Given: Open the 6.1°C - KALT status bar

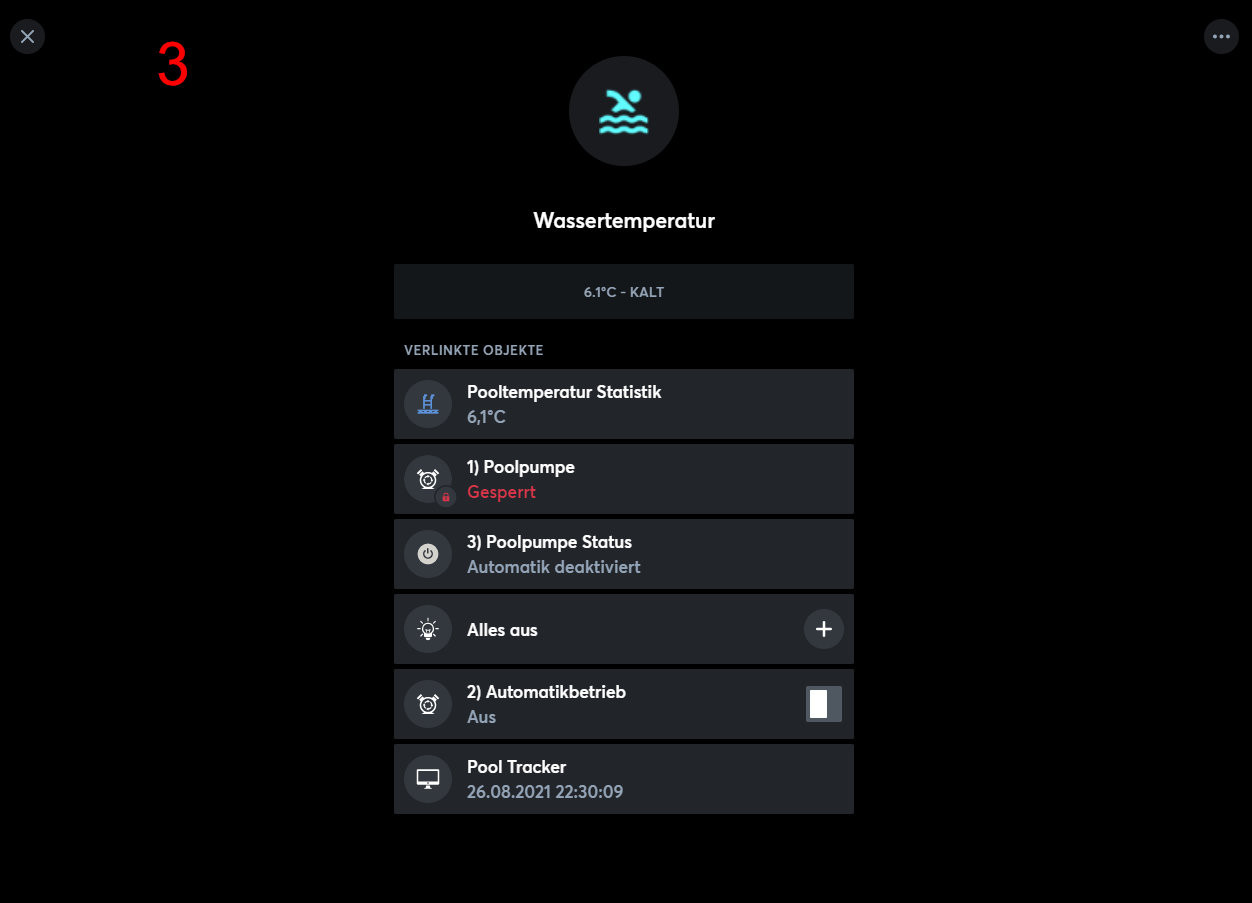Looking at the screenshot, I should pos(624,292).
